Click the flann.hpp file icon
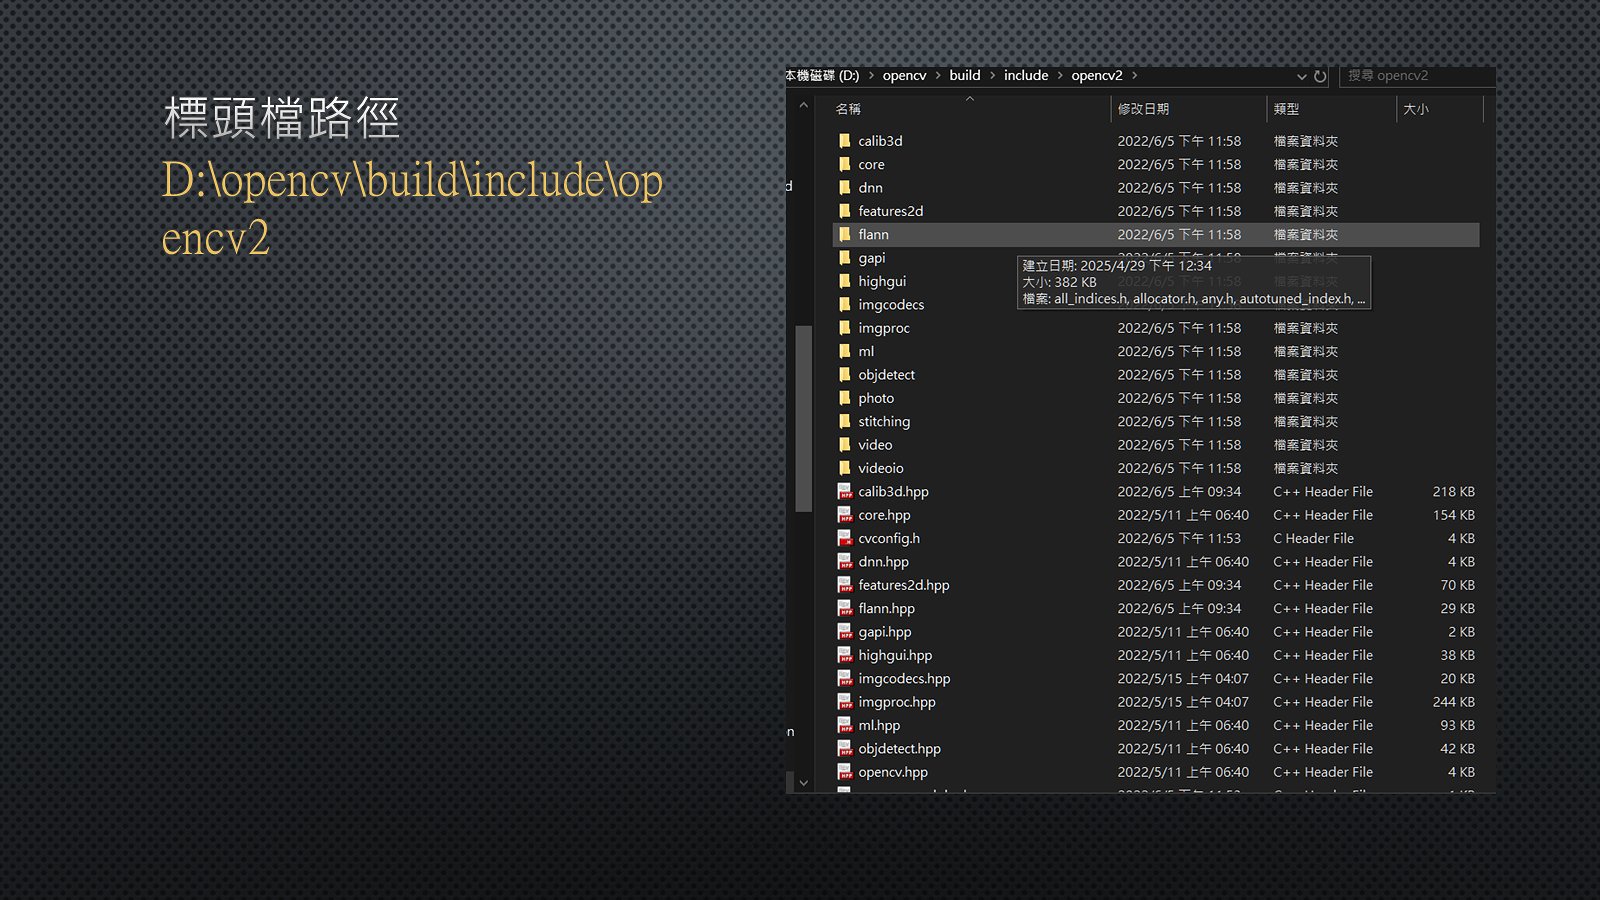1600x900 pixels. point(845,608)
